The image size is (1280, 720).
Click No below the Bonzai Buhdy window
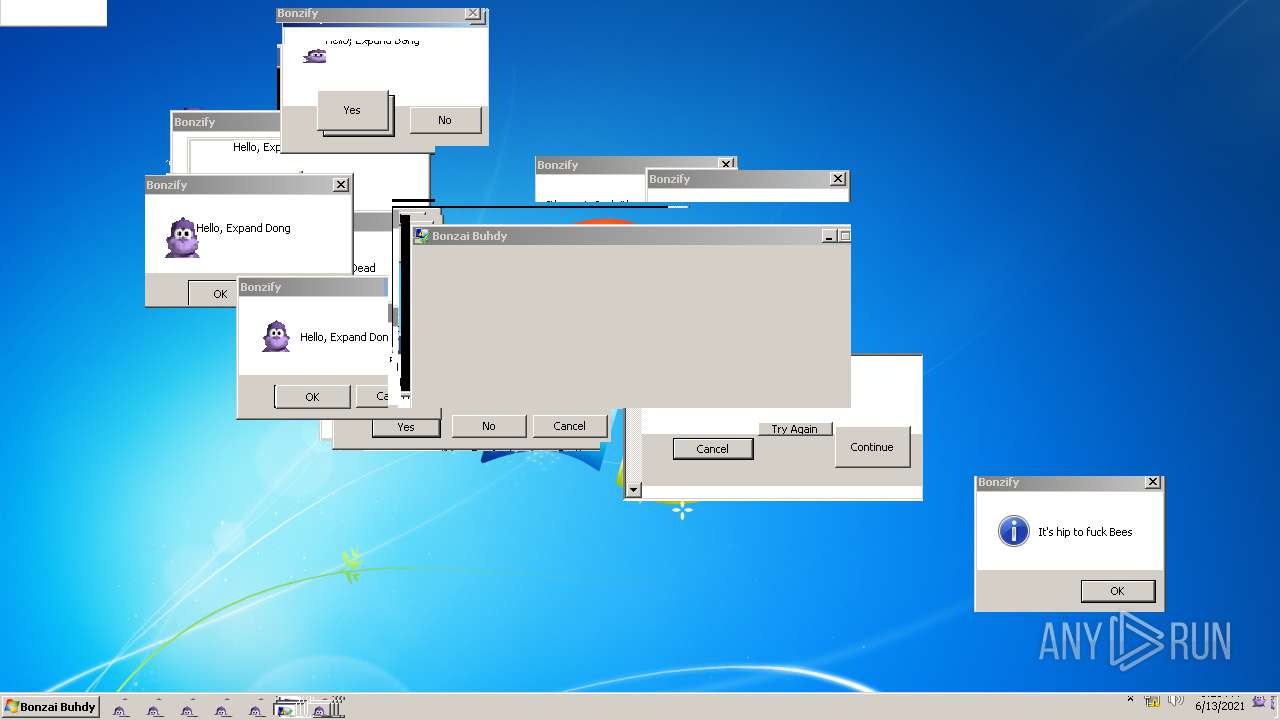[x=489, y=426]
